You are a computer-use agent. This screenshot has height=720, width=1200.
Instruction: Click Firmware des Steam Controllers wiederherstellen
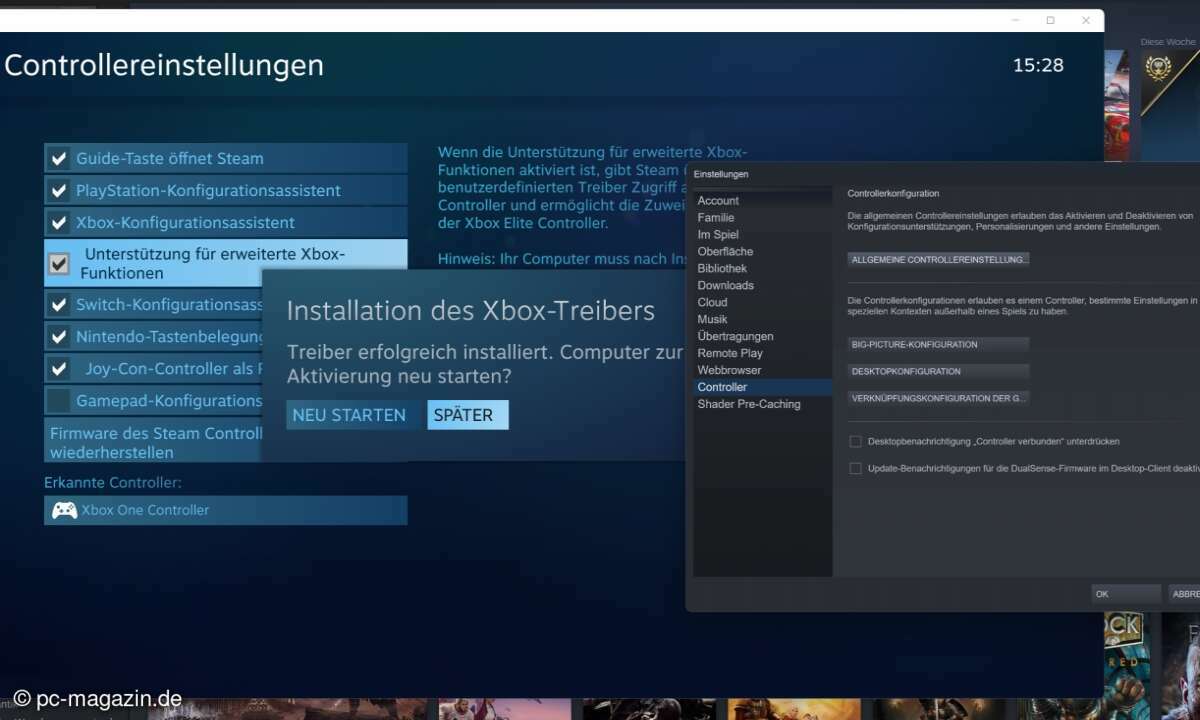155,443
